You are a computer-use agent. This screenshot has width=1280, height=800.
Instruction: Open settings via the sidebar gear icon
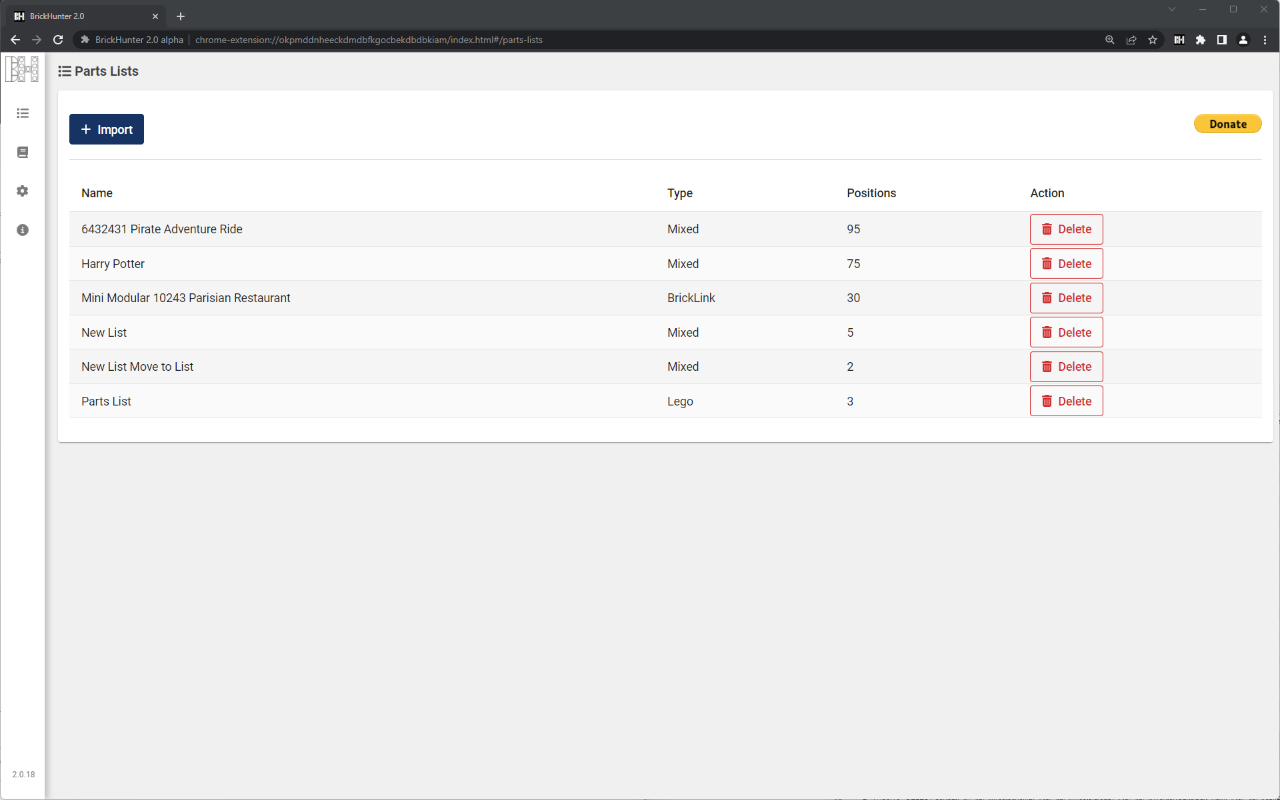23,191
